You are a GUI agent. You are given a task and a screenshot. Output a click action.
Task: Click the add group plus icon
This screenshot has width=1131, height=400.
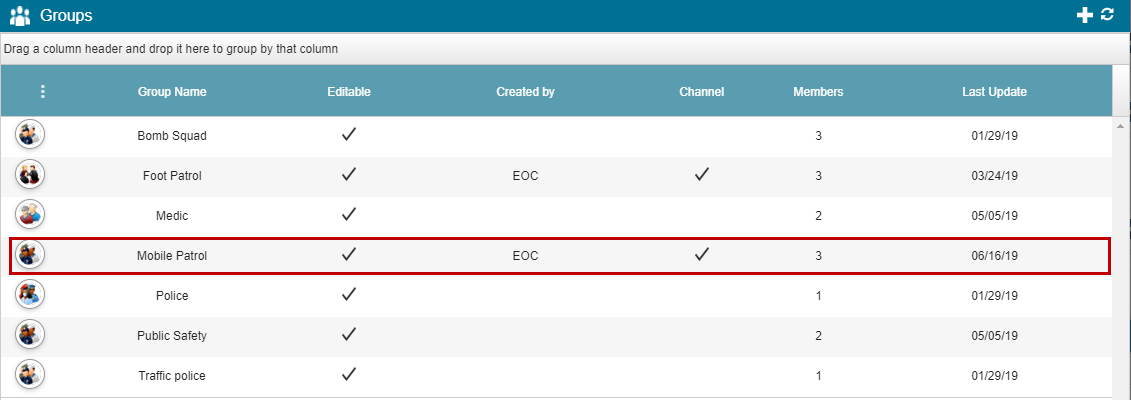(1084, 15)
